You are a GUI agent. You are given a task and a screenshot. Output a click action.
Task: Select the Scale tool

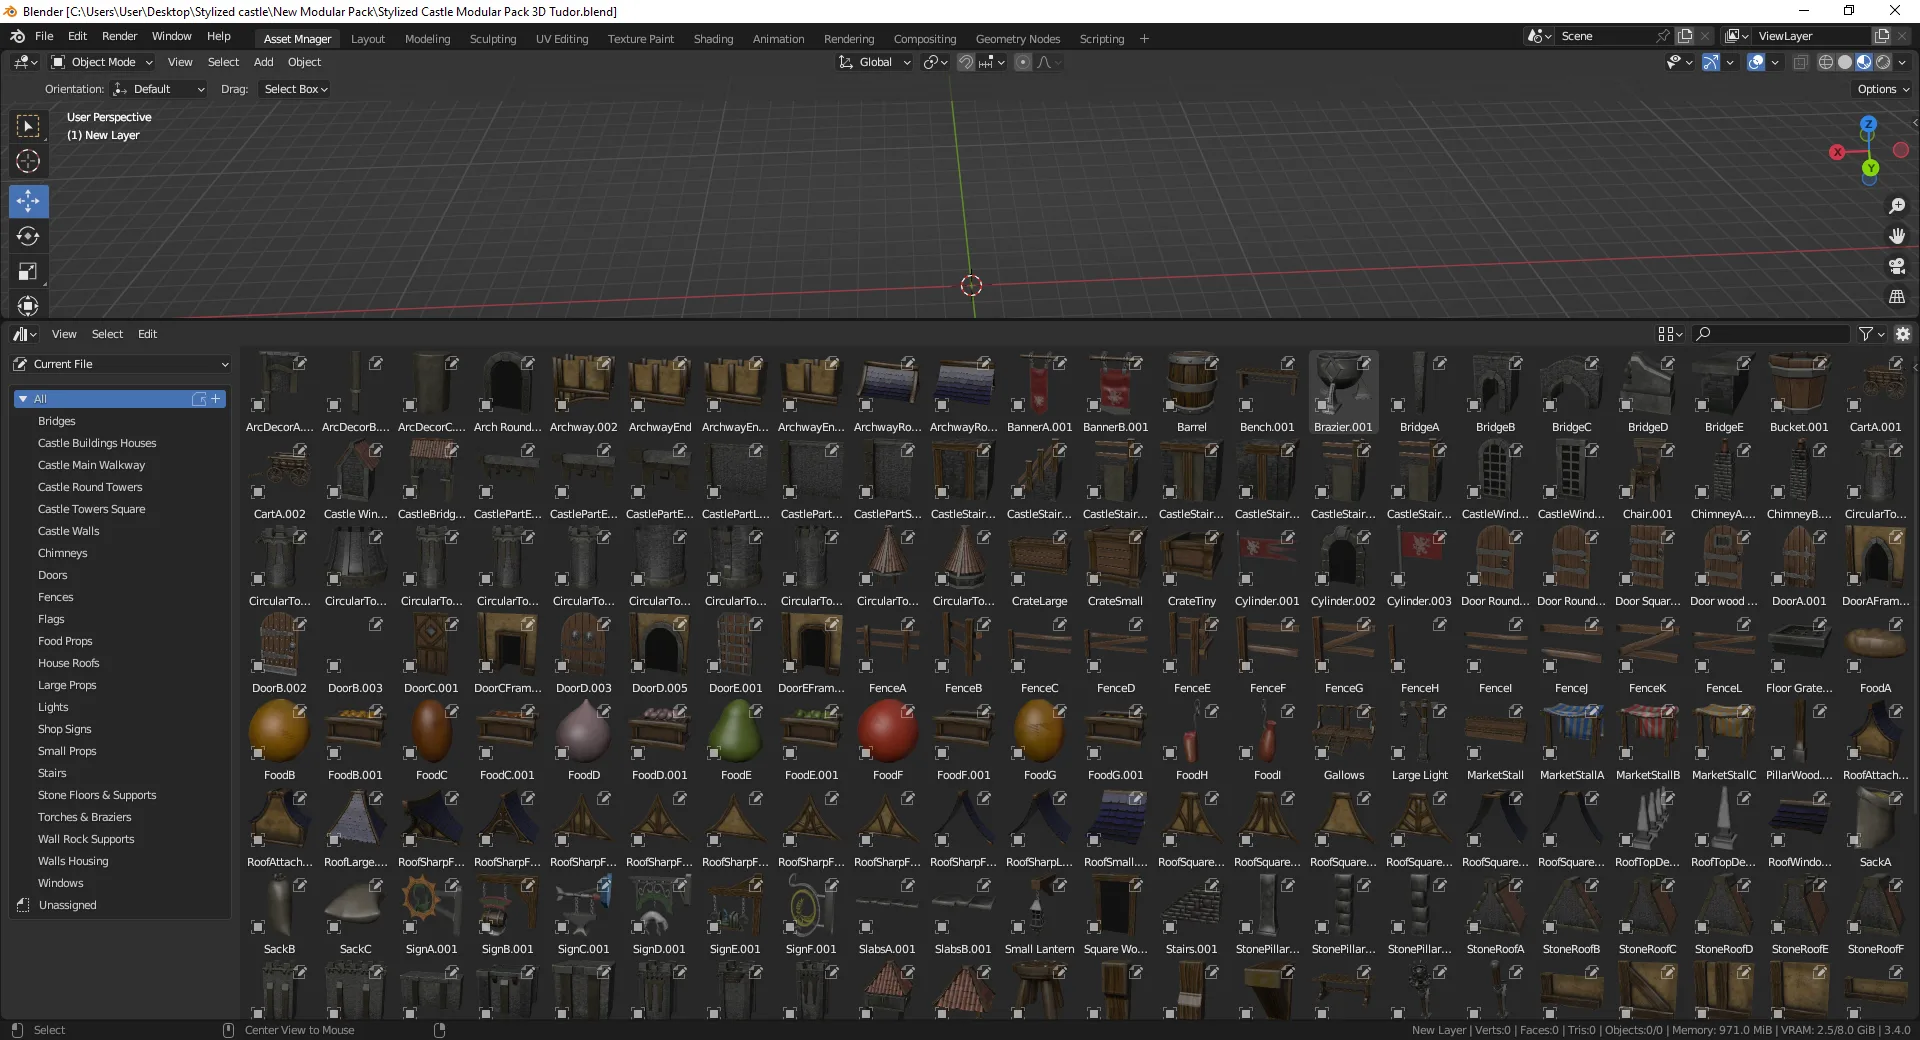tap(28, 272)
